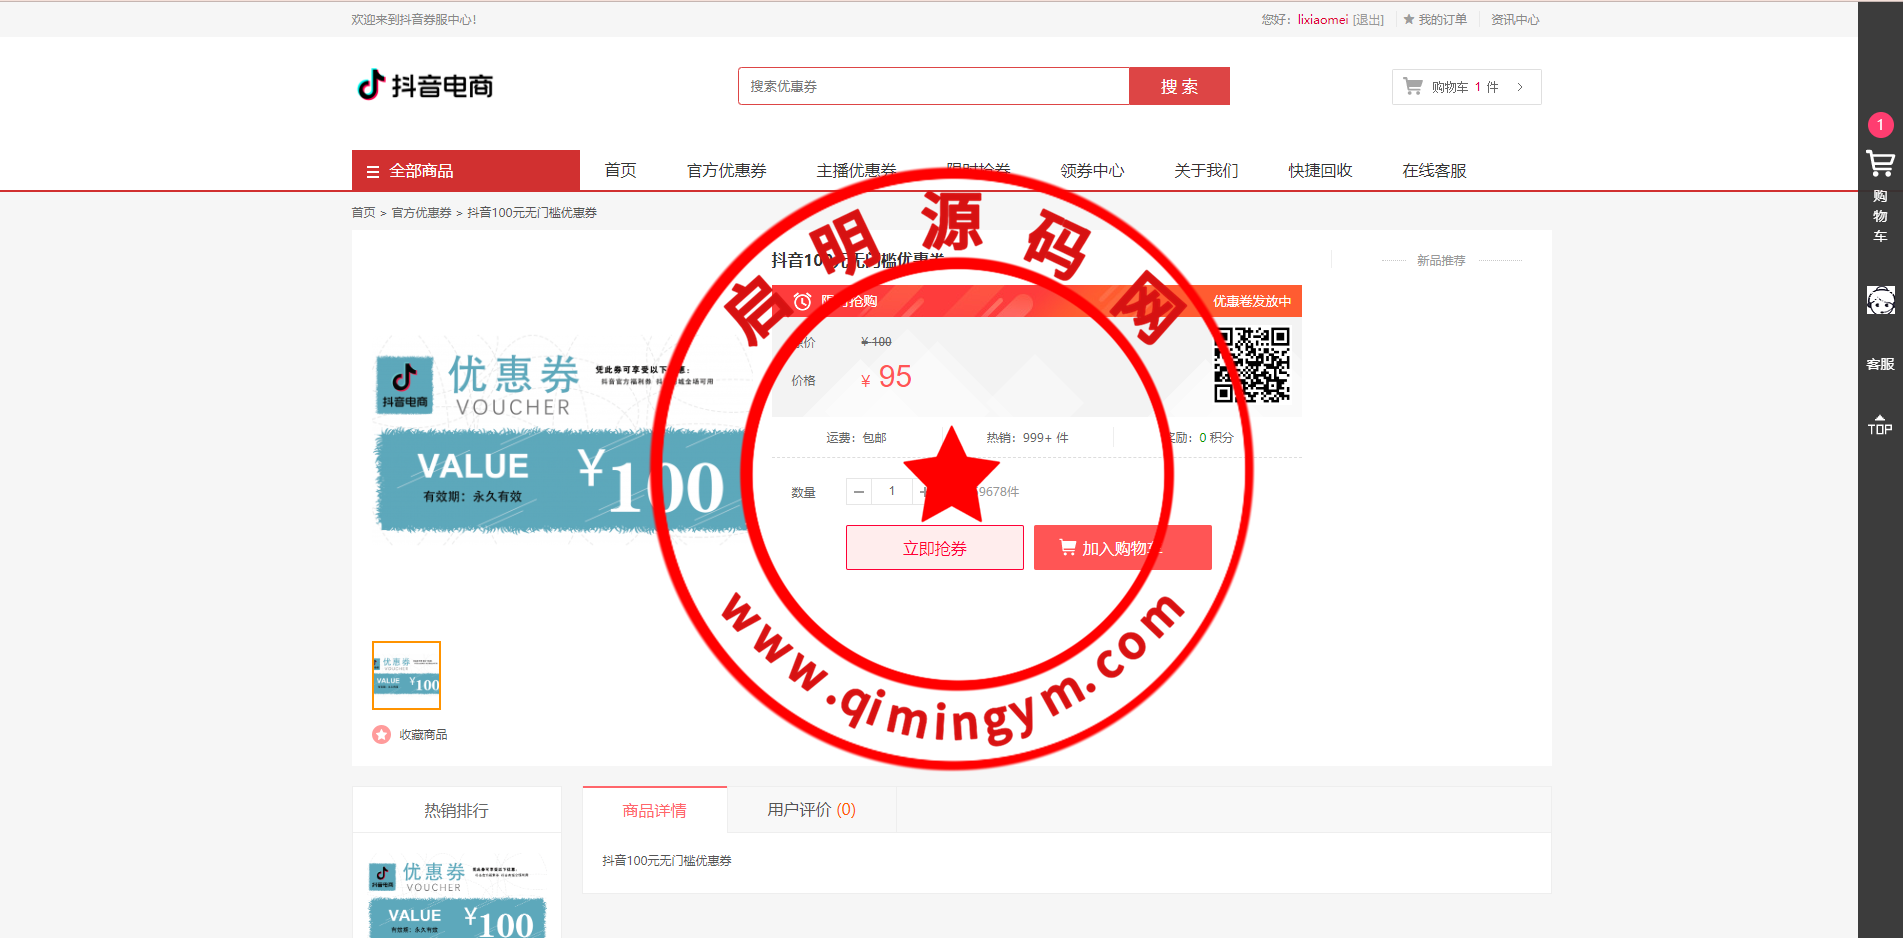Click the favorite product star icon

pyautogui.click(x=381, y=735)
